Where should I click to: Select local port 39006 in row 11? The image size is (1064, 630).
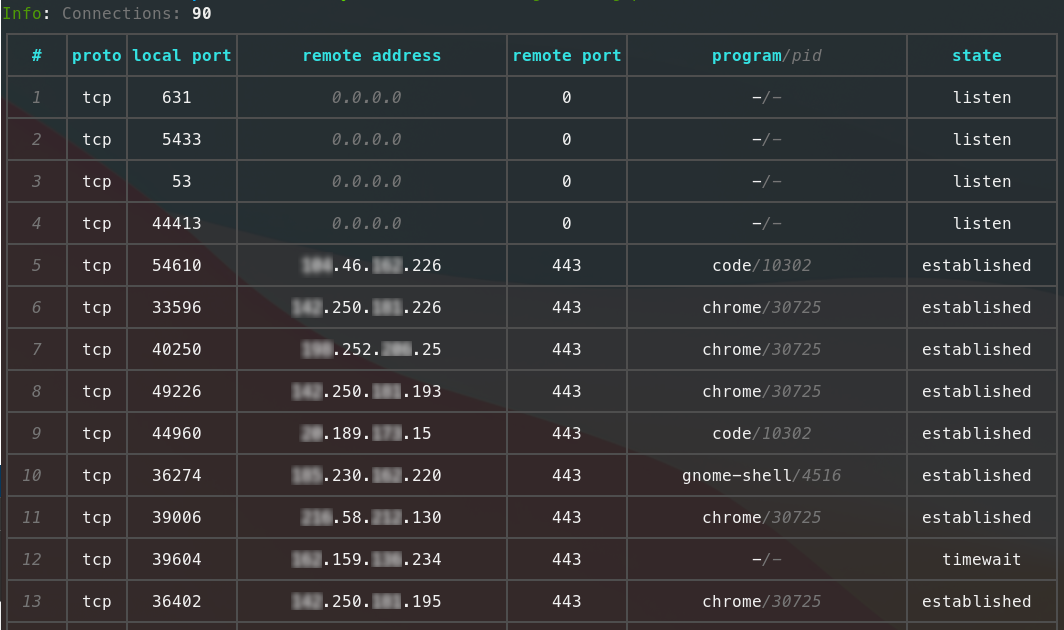pyautogui.click(x=177, y=518)
